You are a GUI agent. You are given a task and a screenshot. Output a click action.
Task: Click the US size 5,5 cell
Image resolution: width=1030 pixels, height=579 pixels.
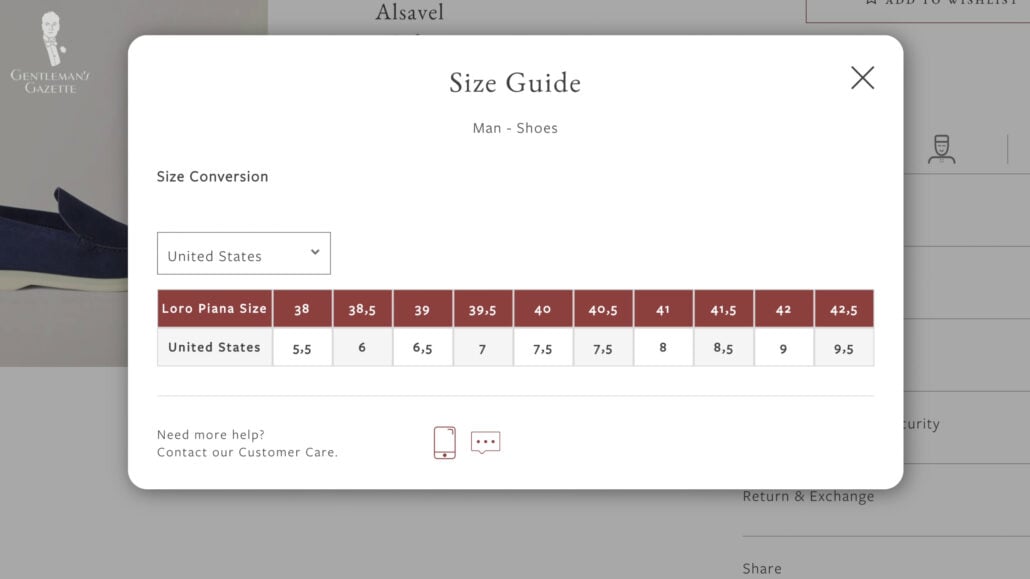[x=302, y=348]
